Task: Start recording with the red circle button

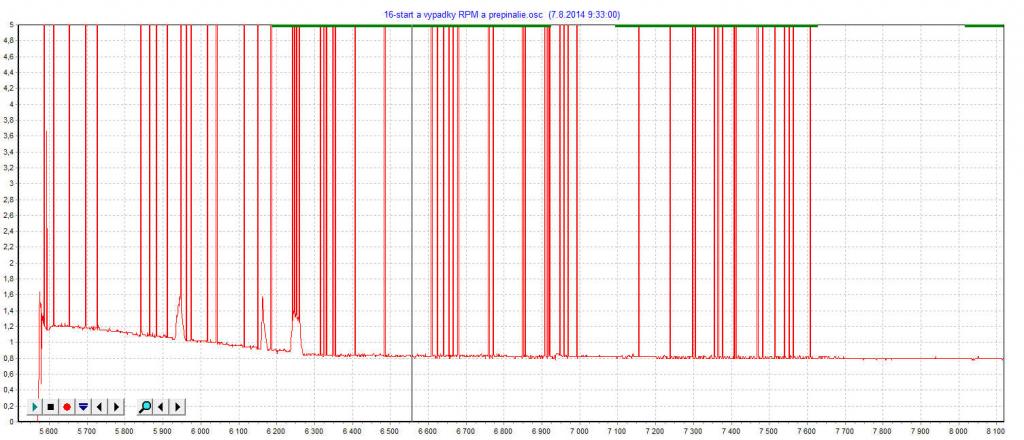Action: point(67,407)
